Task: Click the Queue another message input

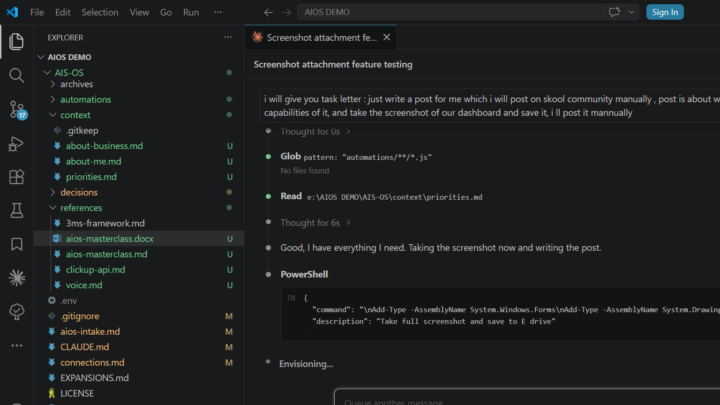Action: tap(528, 399)
